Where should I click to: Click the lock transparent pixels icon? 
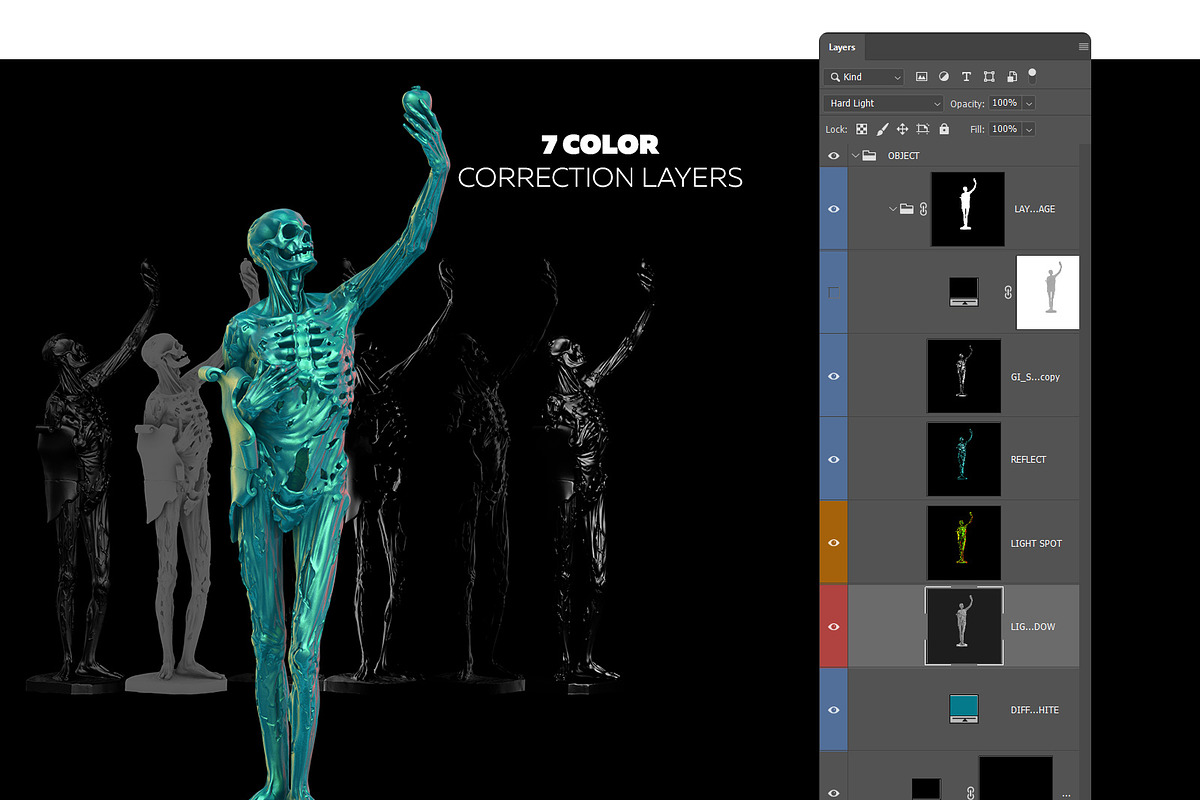[861, 129]
